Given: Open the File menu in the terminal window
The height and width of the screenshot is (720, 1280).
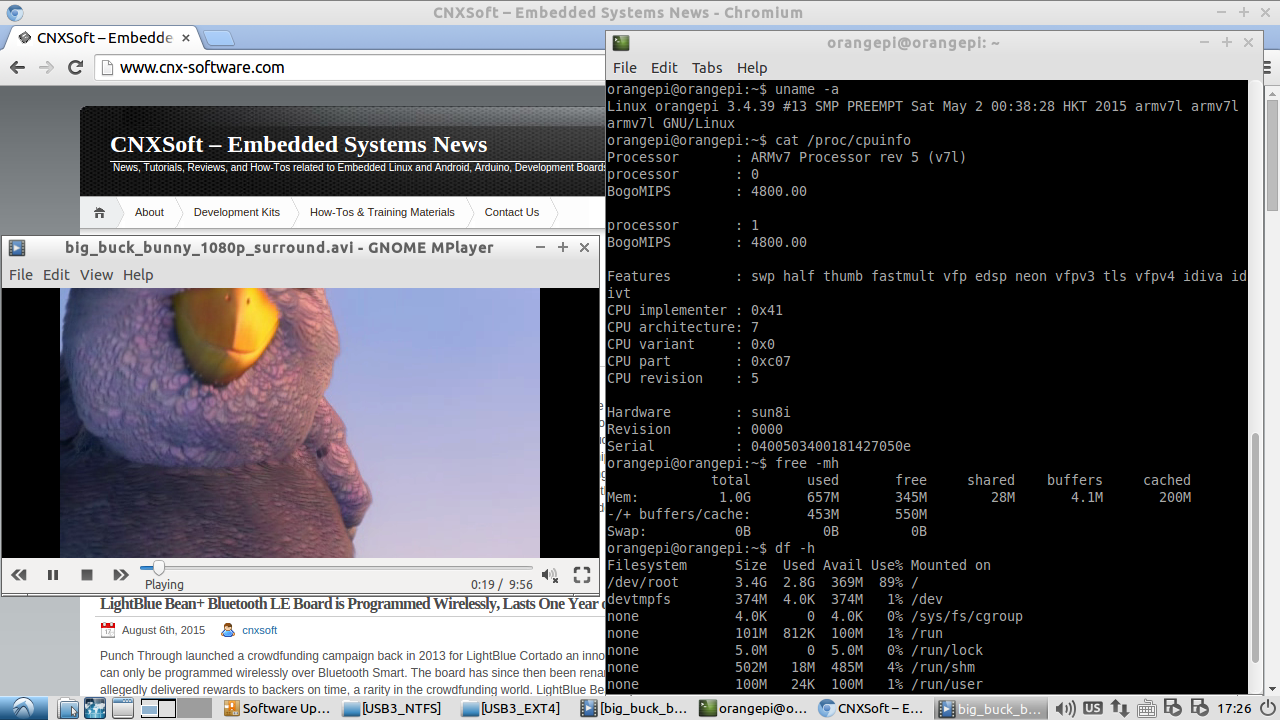Looking at the screenshot, I should pos(625,68).
